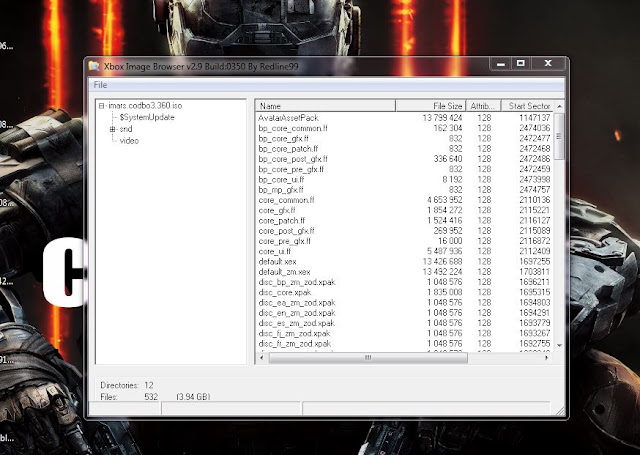This screenshot has width=640, height=455.
Task: Select the snd folder in tree
Action: coord(126,129)
